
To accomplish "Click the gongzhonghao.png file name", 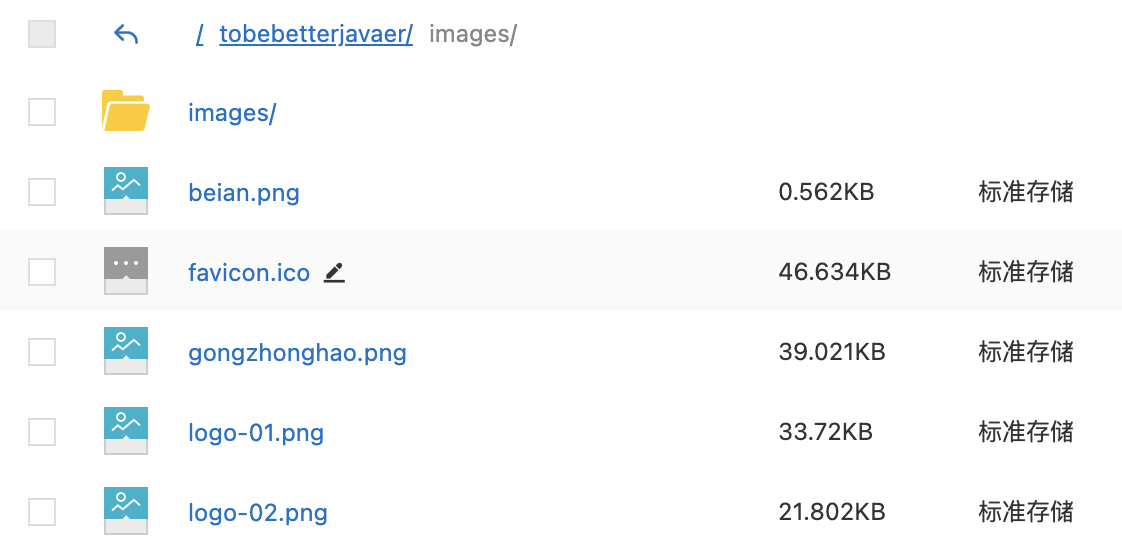I will click(x=297, y=353).
